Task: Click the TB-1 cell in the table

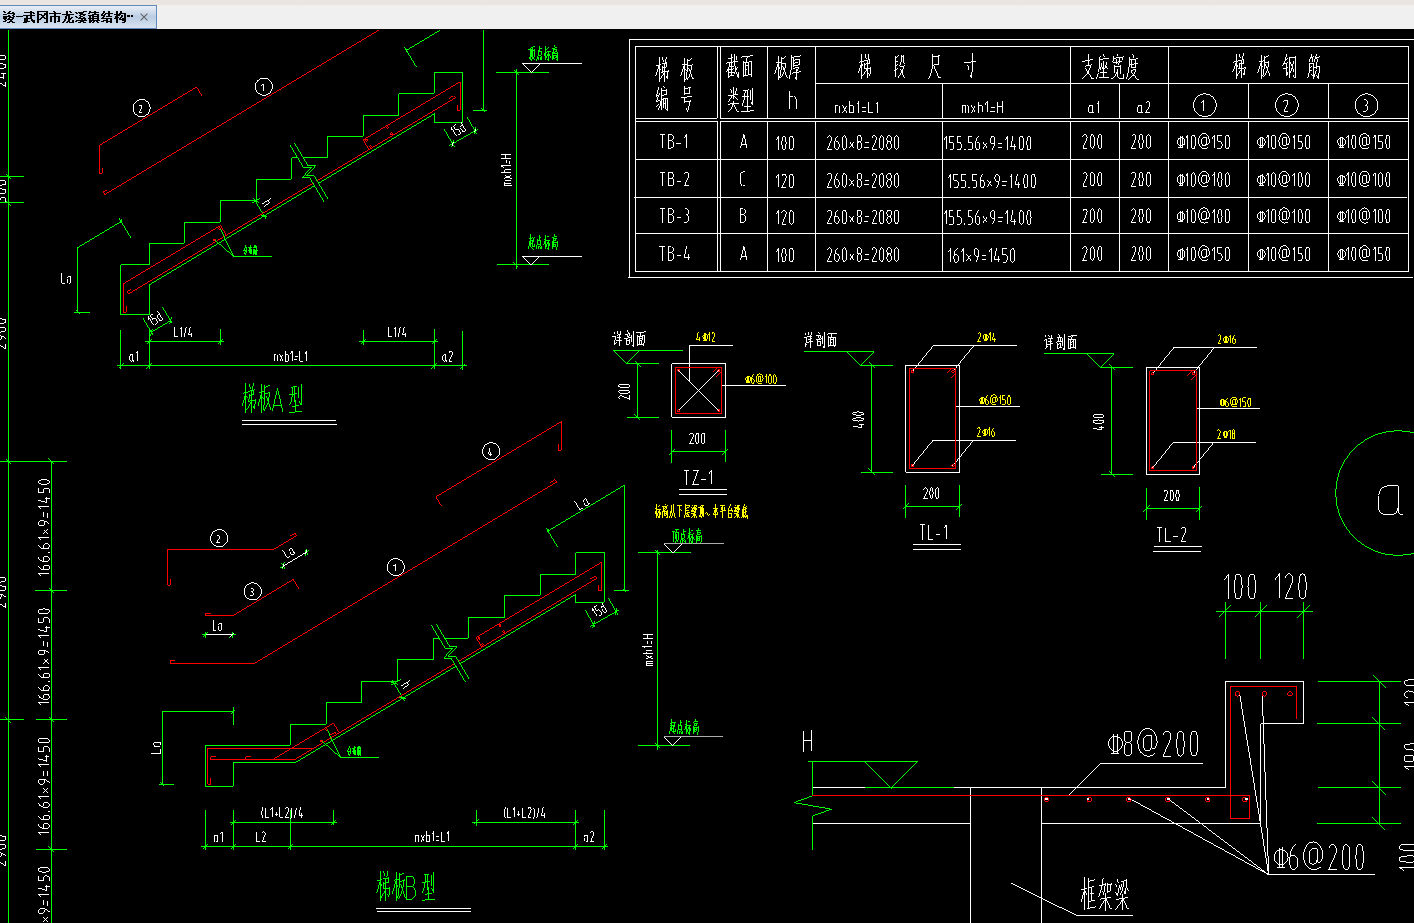Action: 674,142
